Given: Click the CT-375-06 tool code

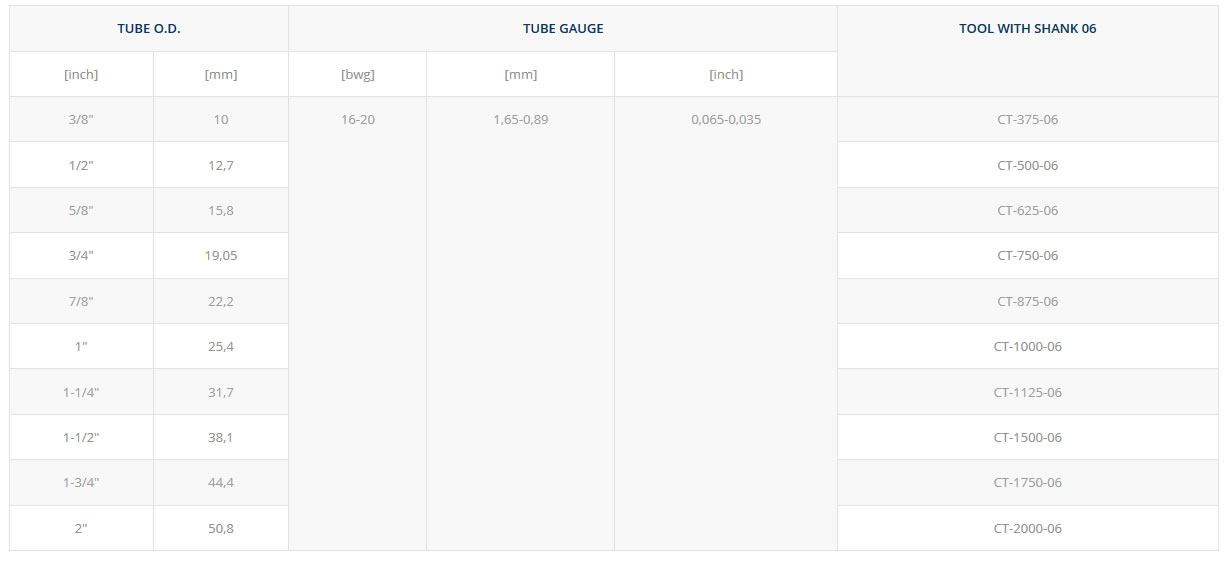Looking at the screenshot, I should 1027,119.
